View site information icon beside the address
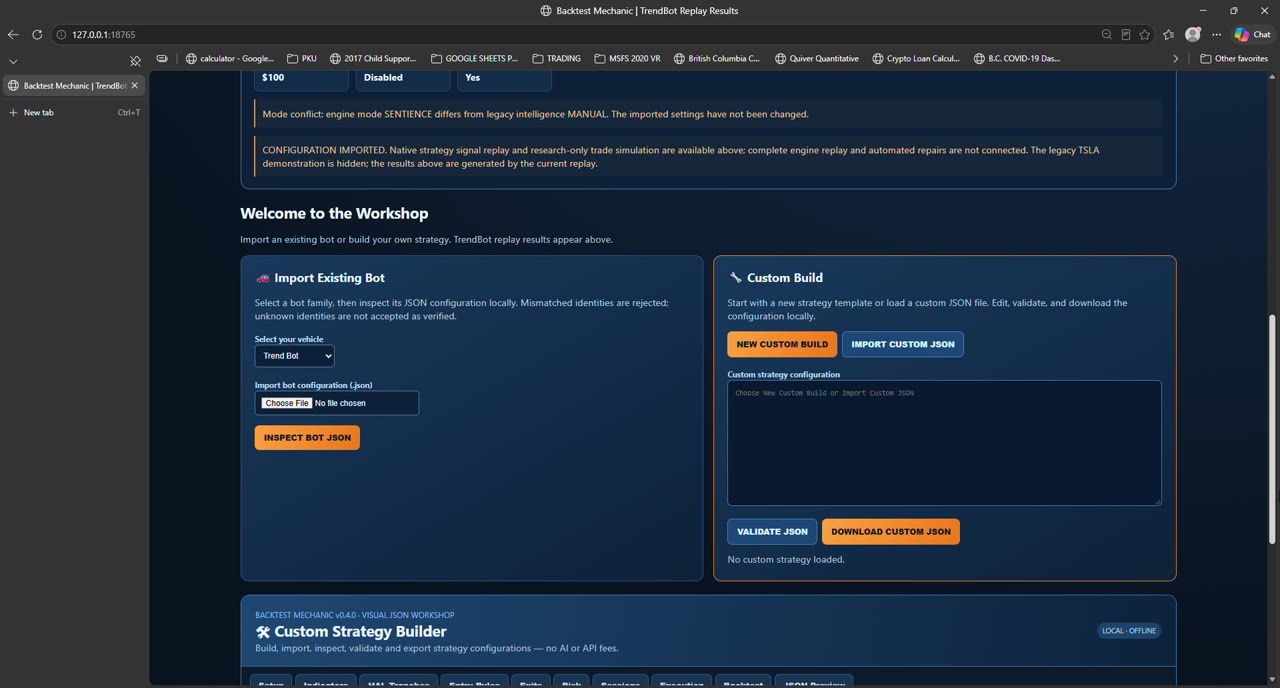This screenshot has height=688, width=1280. pyautogui.click(x=61, y=34)
